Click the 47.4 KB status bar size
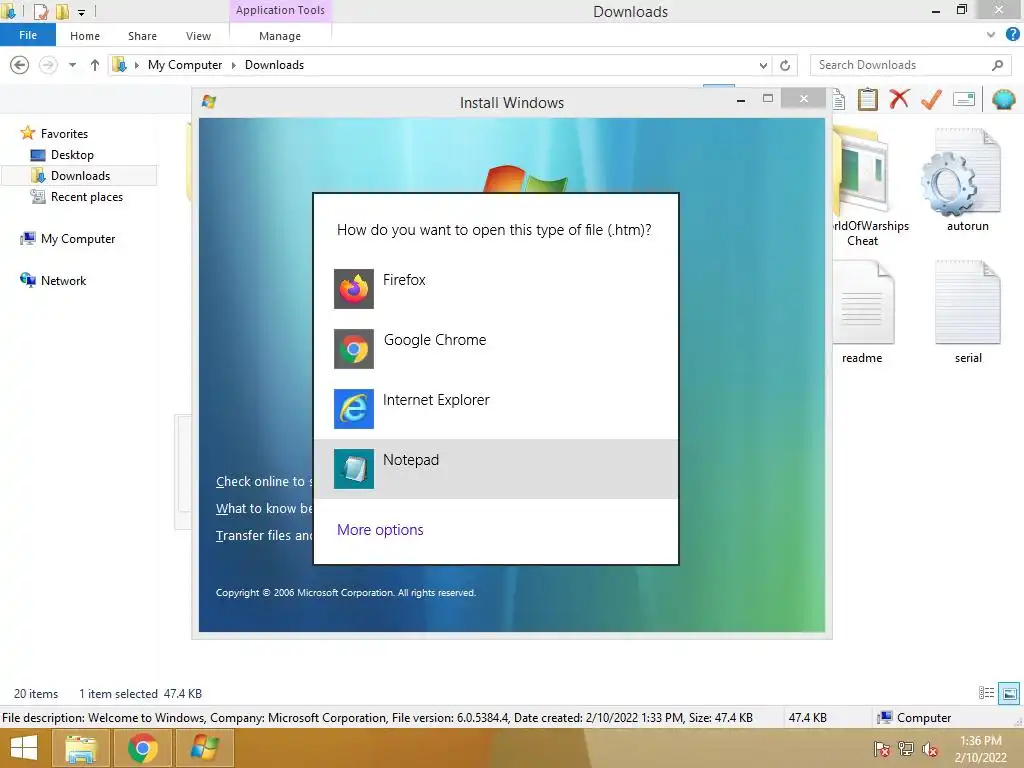 click(x=808, y=718)
